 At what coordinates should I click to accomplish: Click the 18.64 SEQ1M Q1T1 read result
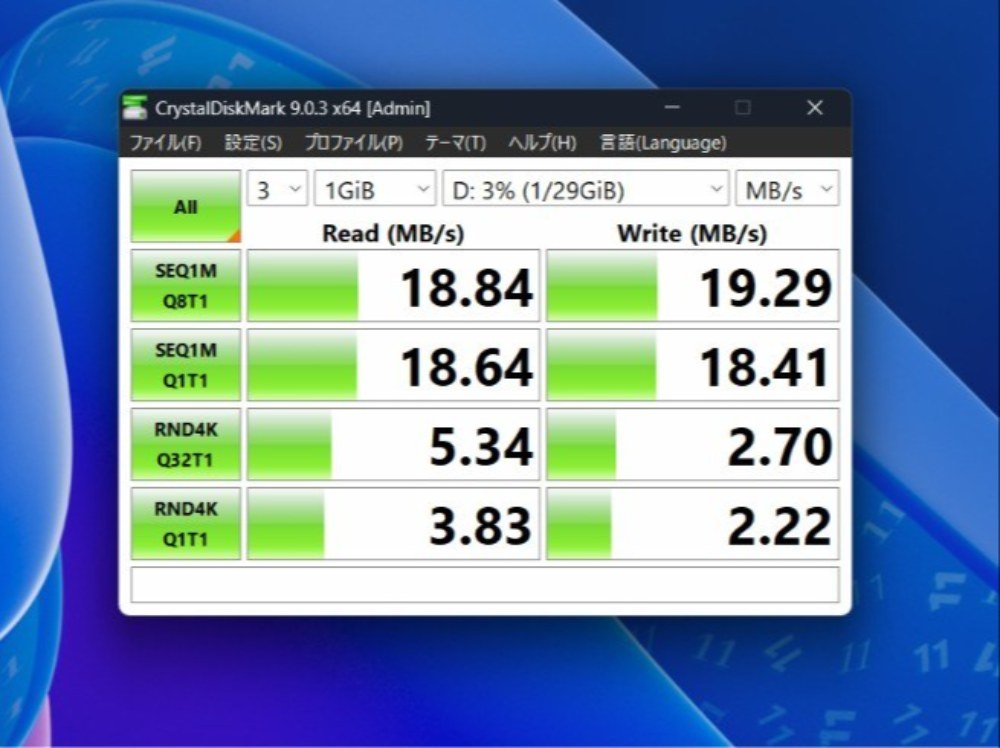pos(393,365)
